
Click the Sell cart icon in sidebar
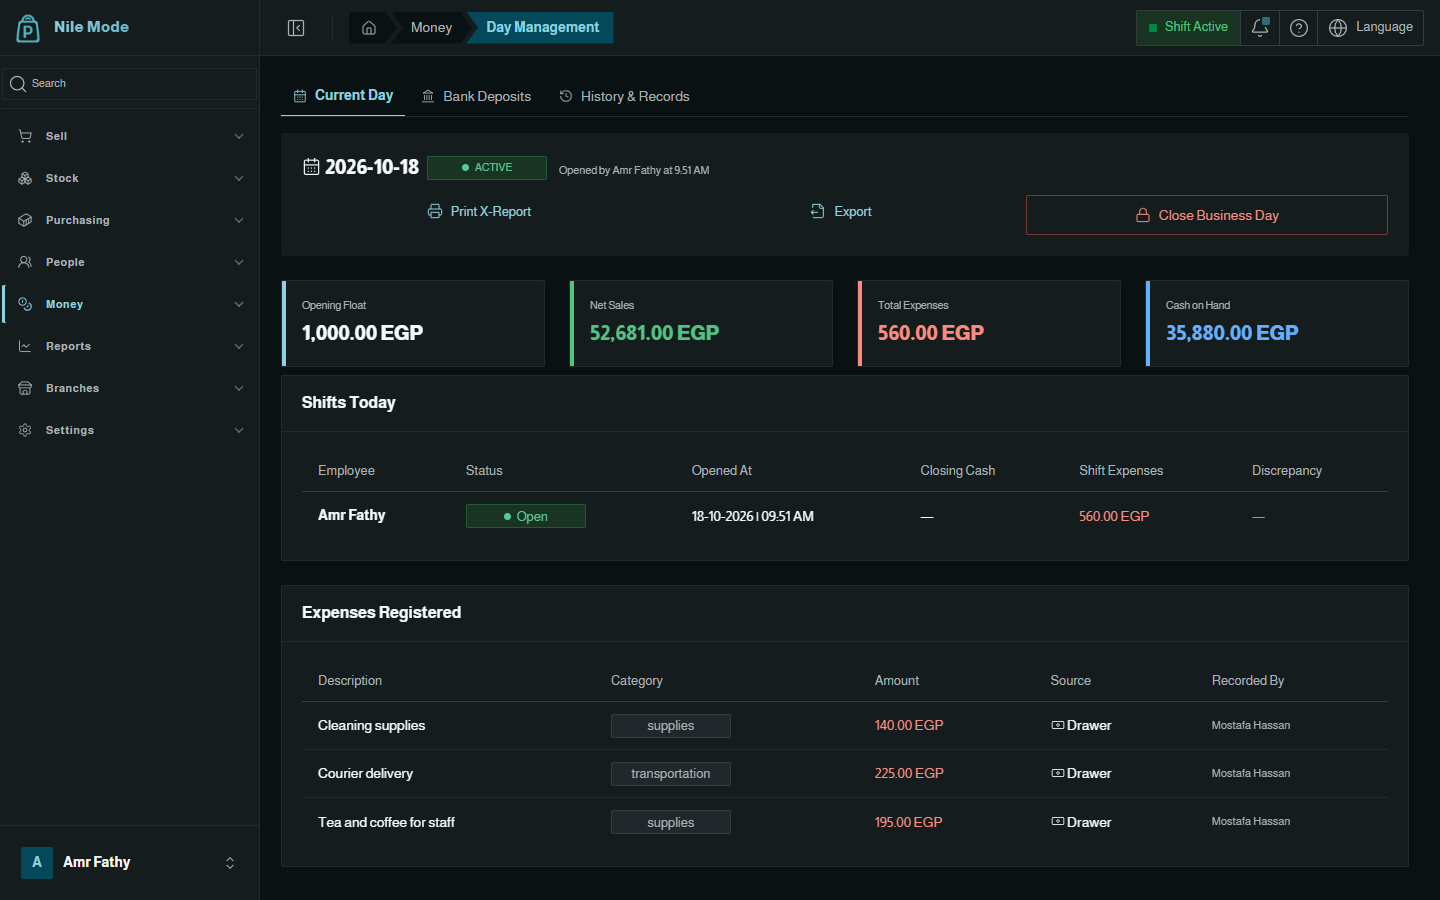point(25,136)
